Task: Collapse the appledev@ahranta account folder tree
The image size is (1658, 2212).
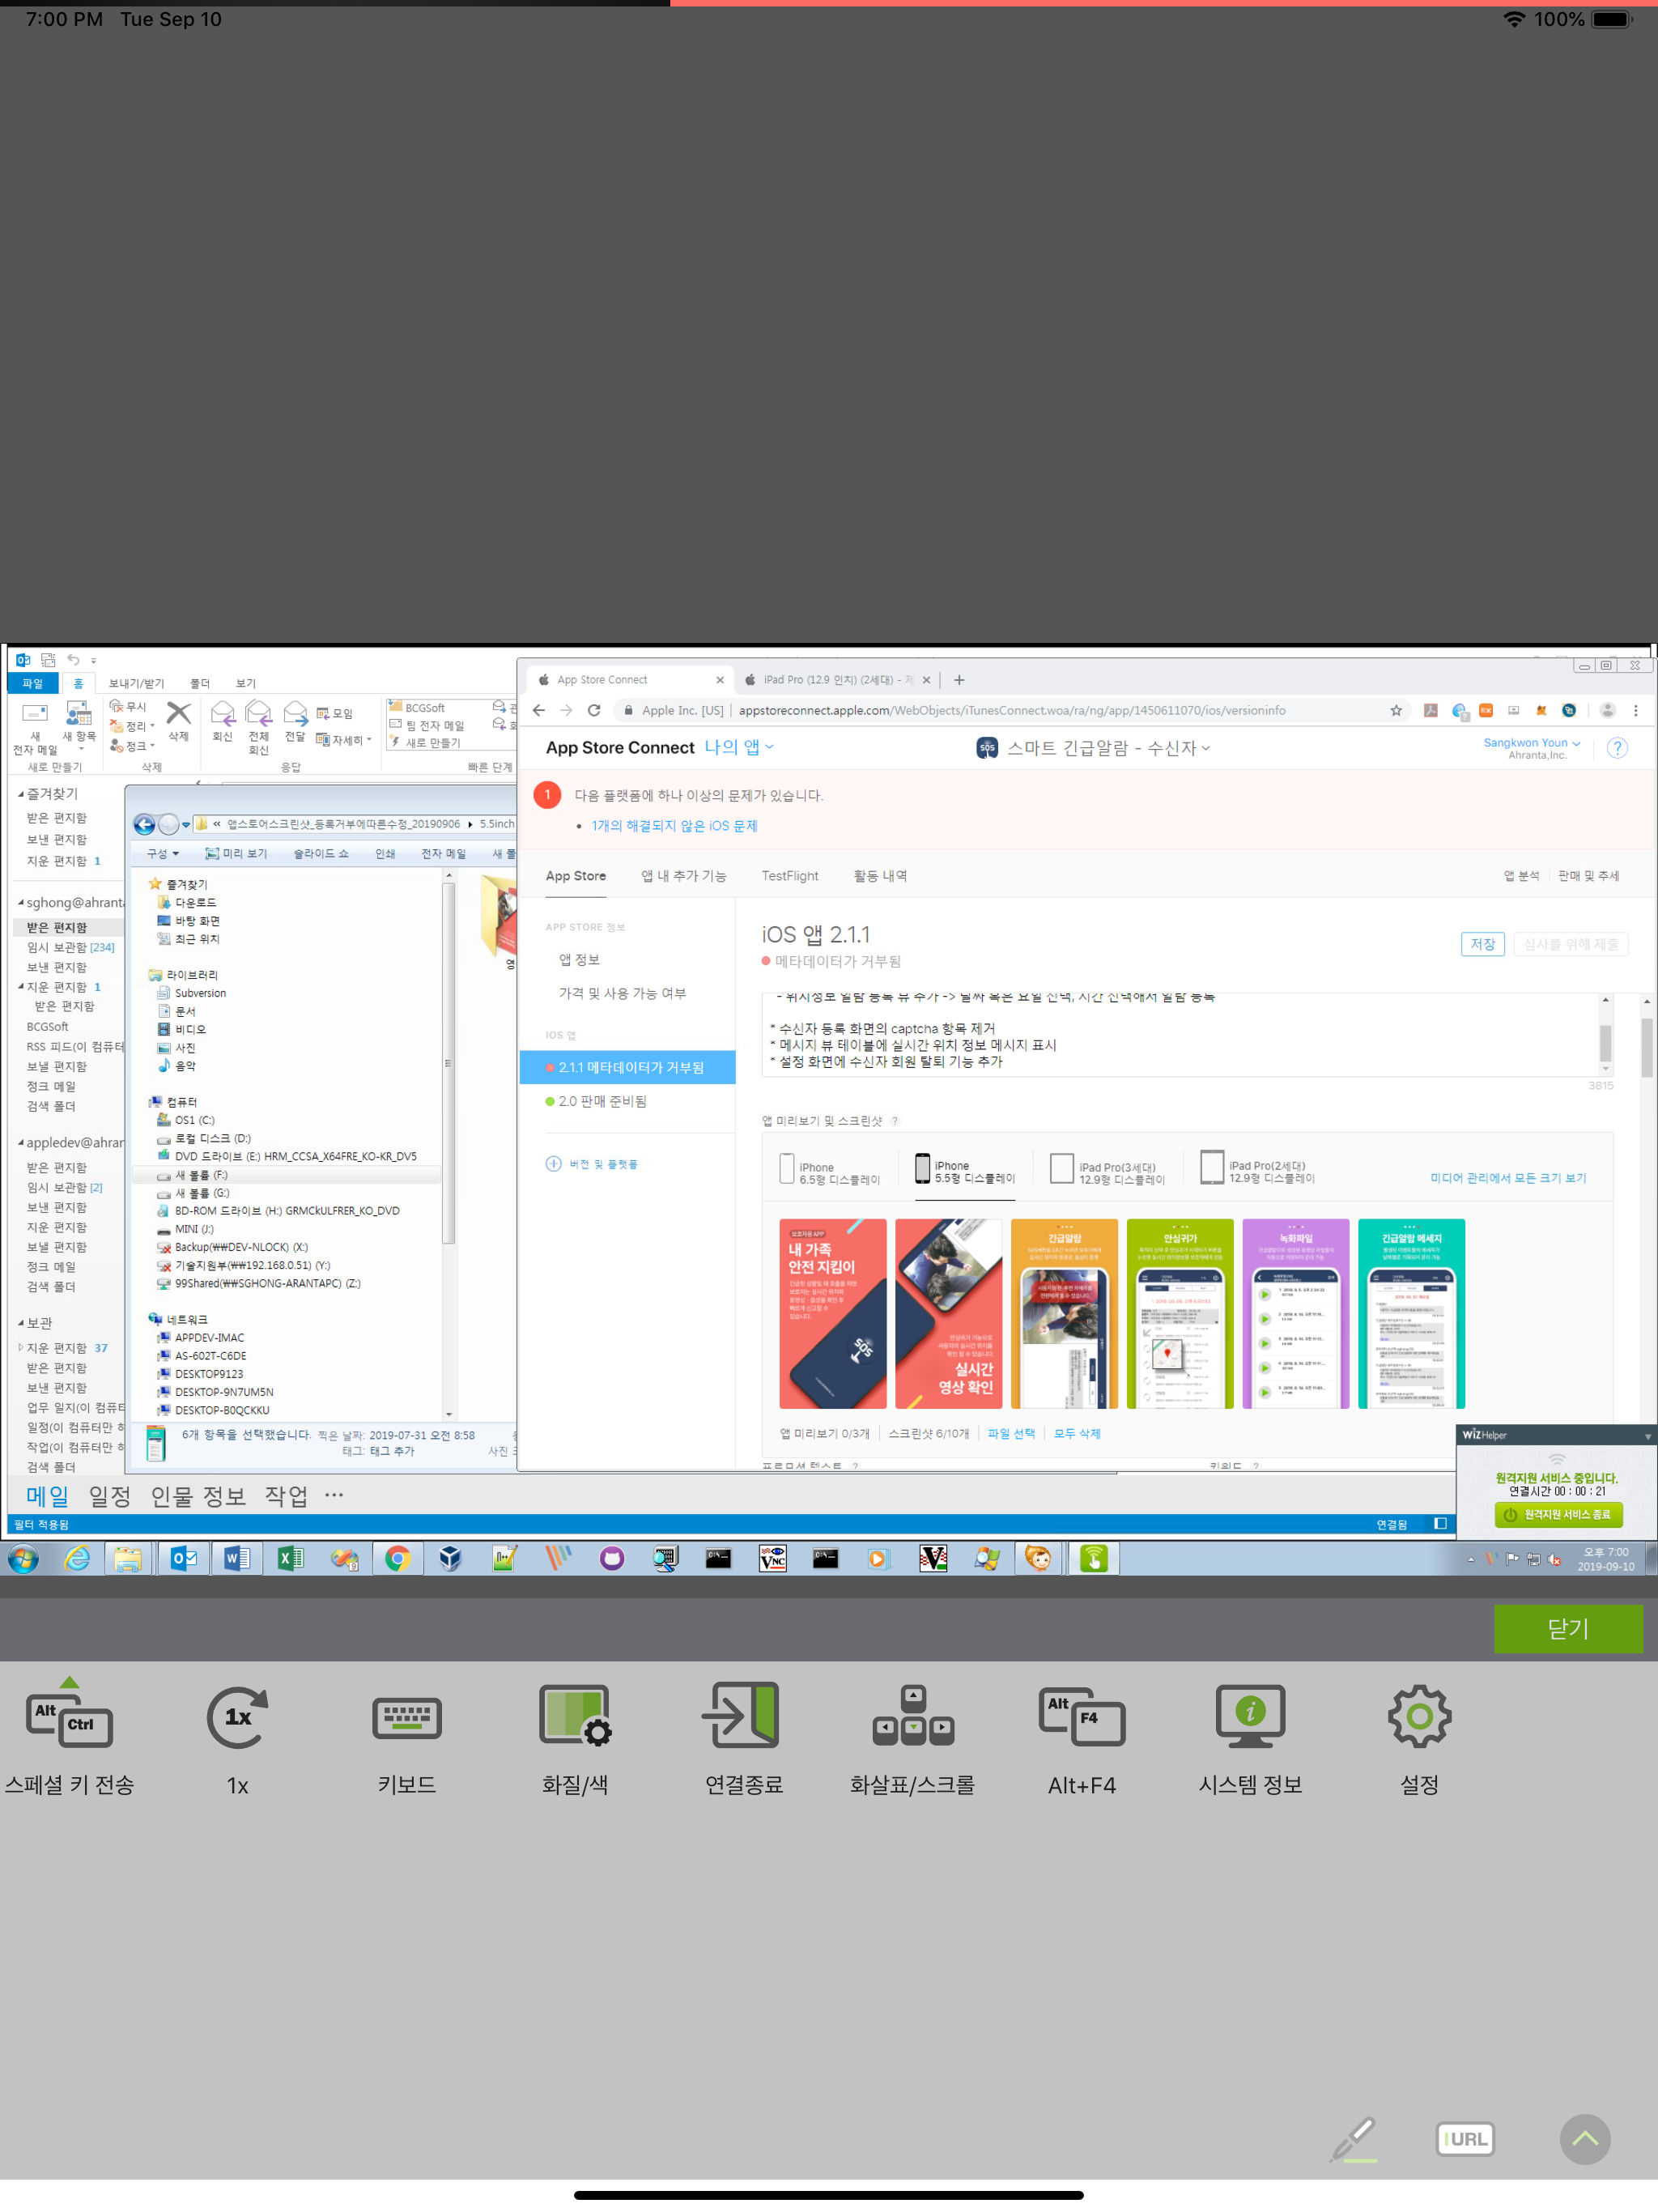Action: [21, 1143]
